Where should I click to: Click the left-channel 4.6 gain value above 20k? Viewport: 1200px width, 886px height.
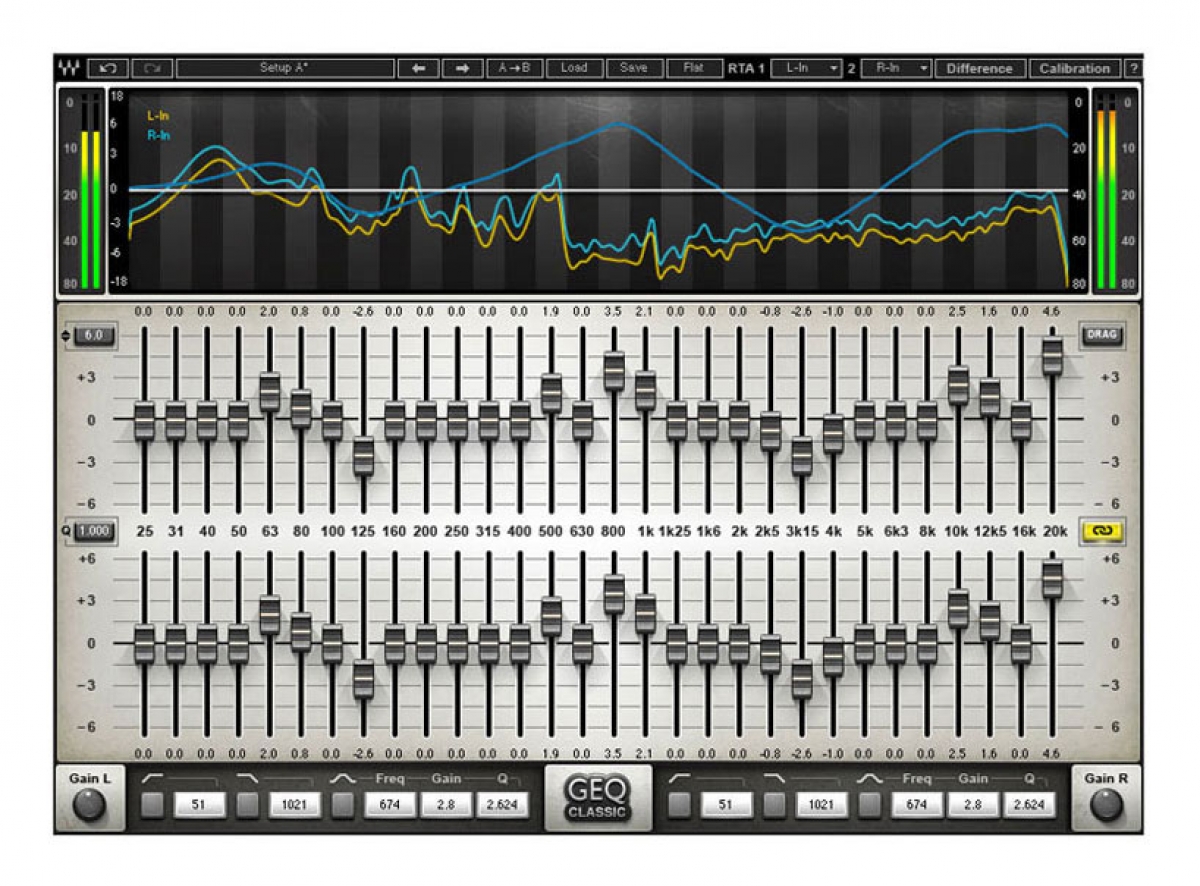click(1052, 312)
